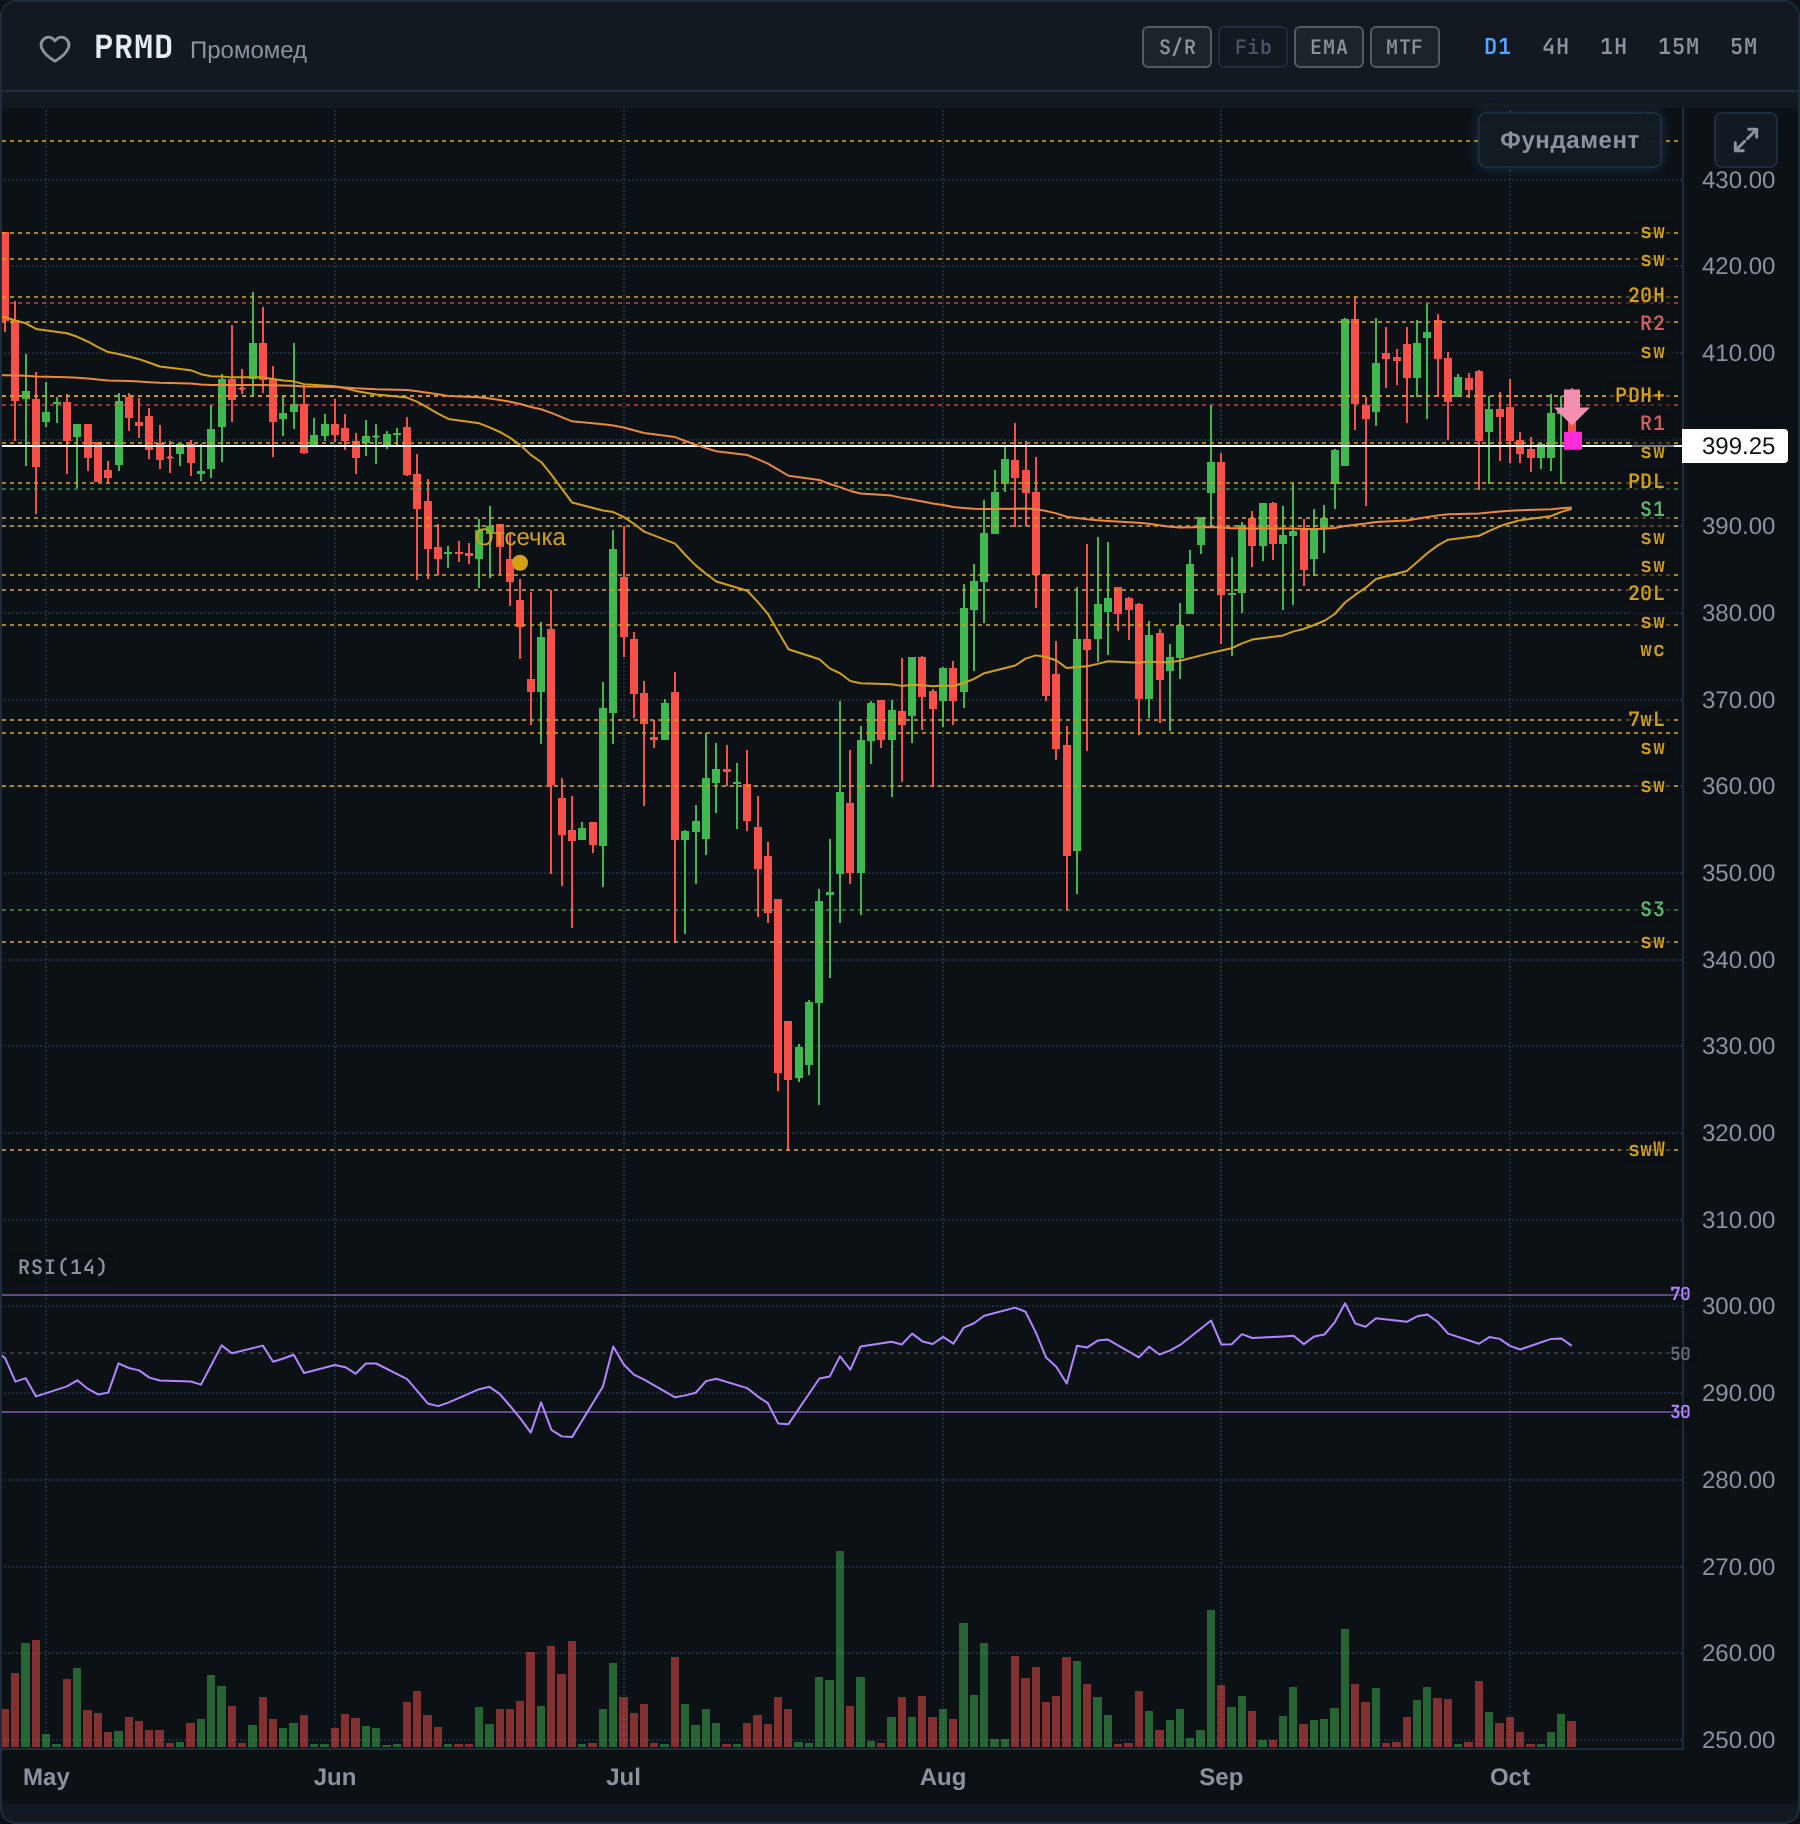Screen dimensions: 1800x1824
Task: Open the Фундамент panel
Action: pos(1569,140)
